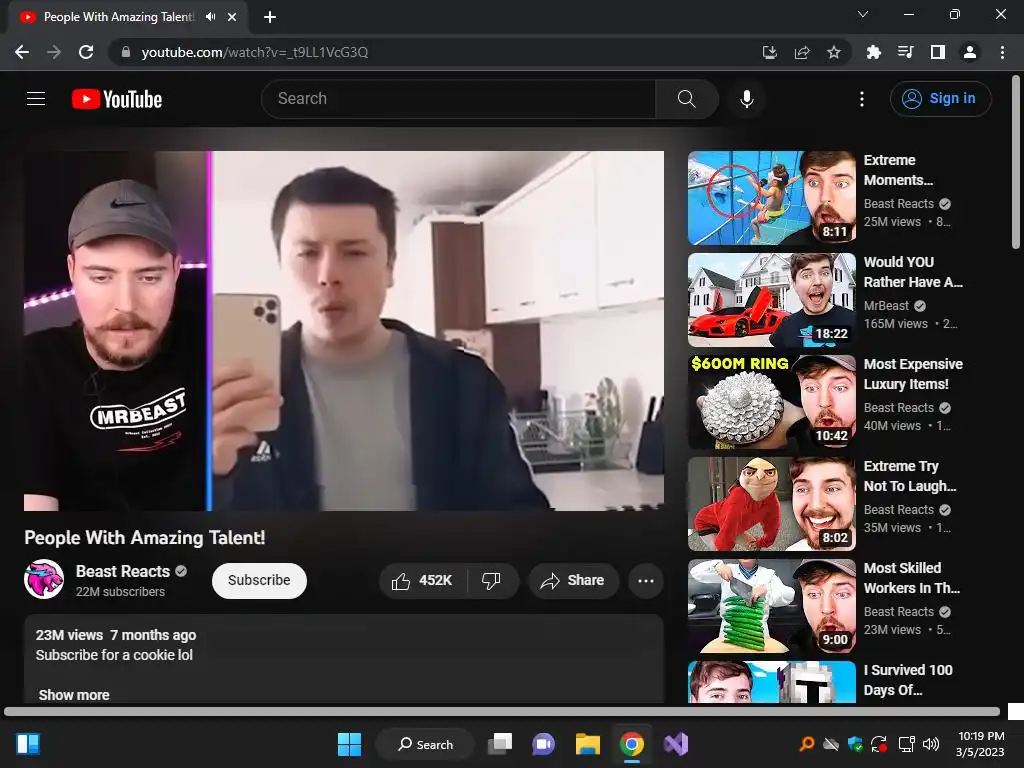Like the video with thumbs up
Image resolution: width=1024 pixels, height=768 pixels.
(x=423, y=581)
